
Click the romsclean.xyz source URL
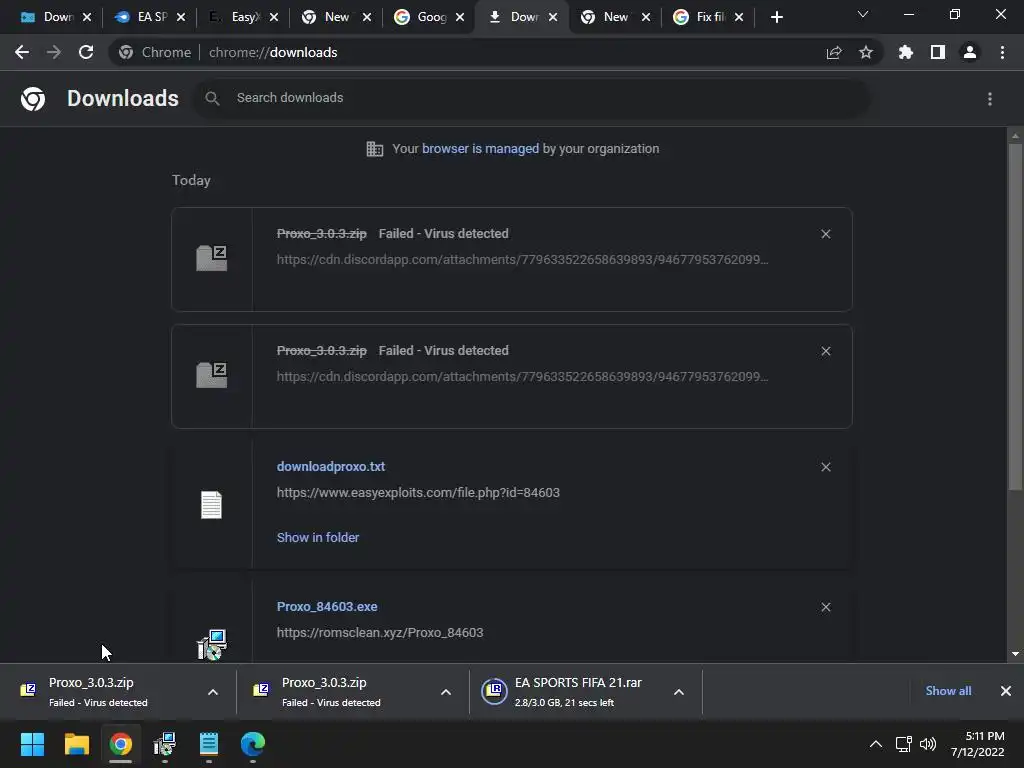click(379, 633)
